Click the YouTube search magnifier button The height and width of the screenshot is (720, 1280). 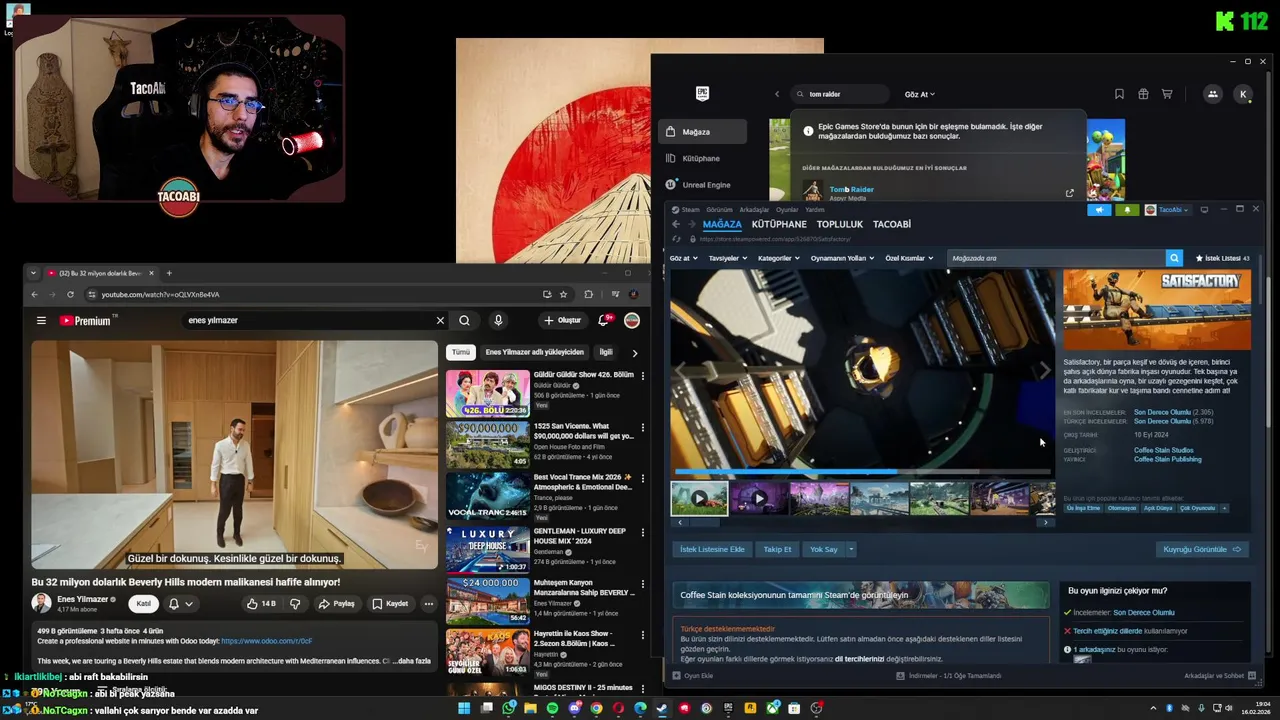tap(464, 321)
